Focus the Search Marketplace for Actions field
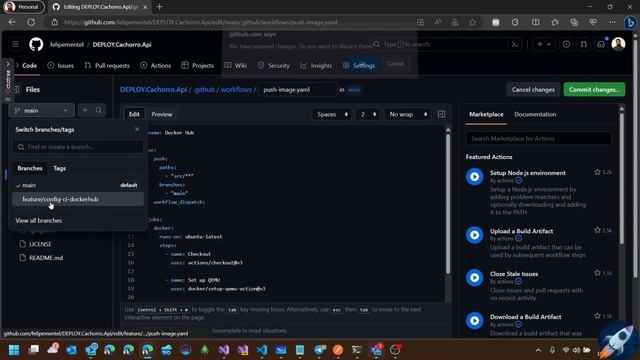This screenshot has width=640, height=360. coord(539,138)
